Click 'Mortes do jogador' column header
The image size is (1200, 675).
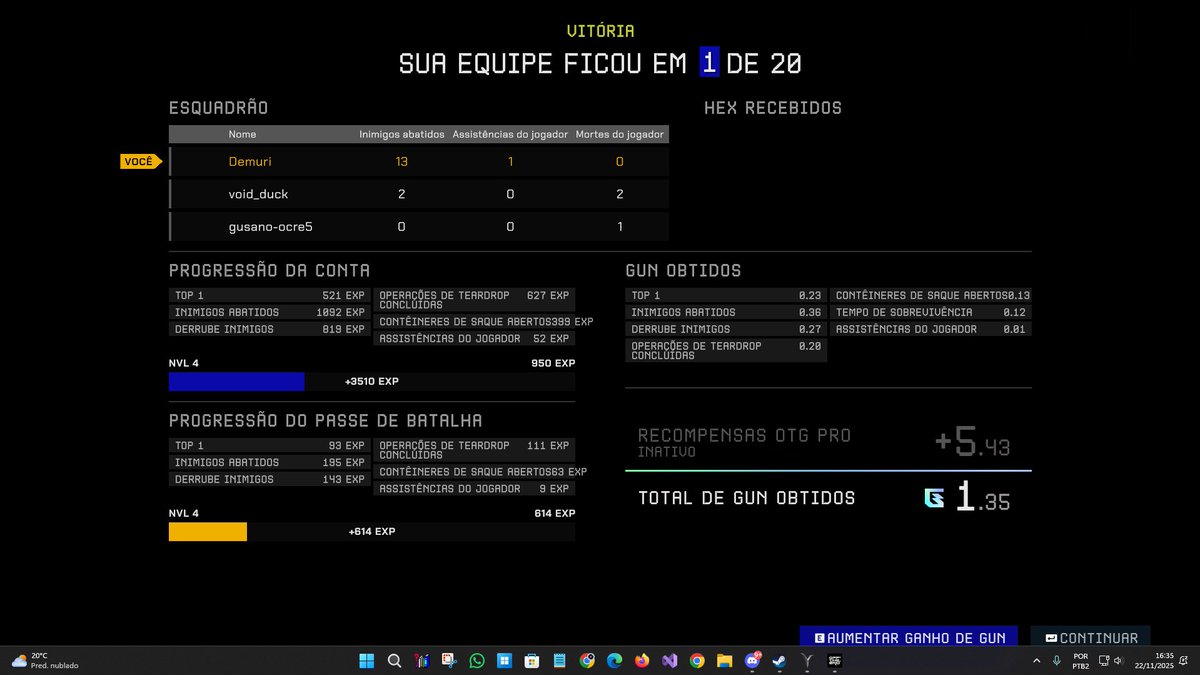pos(620,134)
